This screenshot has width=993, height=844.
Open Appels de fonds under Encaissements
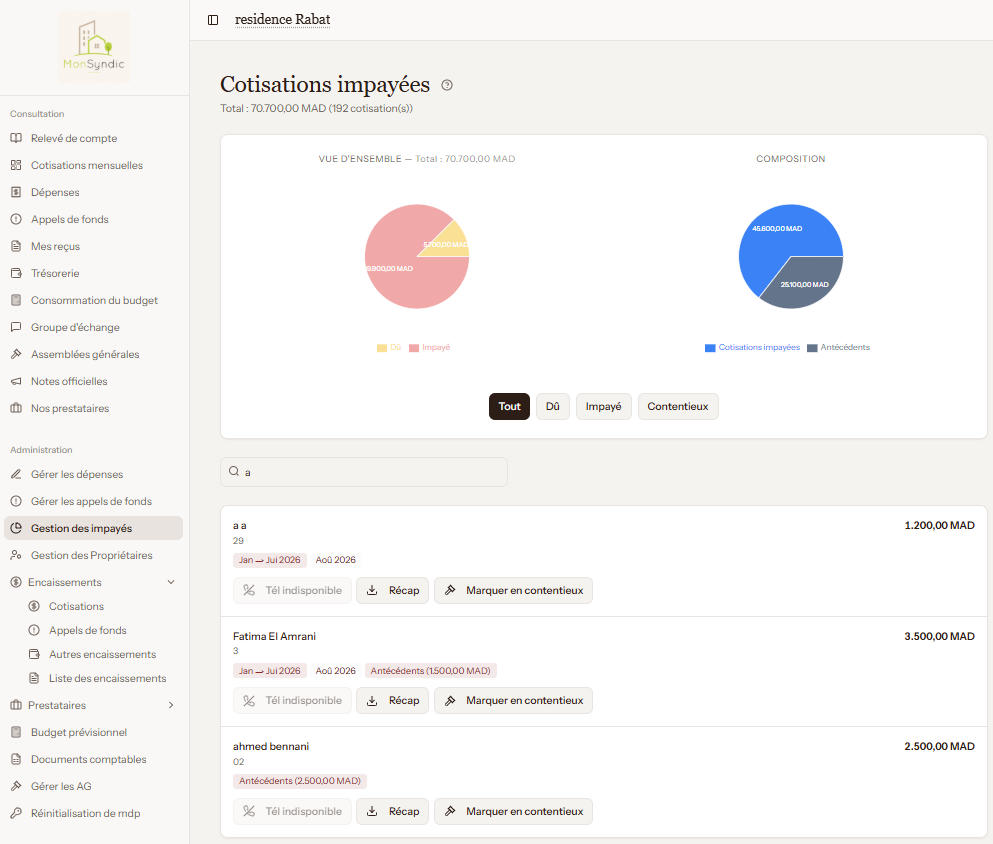88,630
